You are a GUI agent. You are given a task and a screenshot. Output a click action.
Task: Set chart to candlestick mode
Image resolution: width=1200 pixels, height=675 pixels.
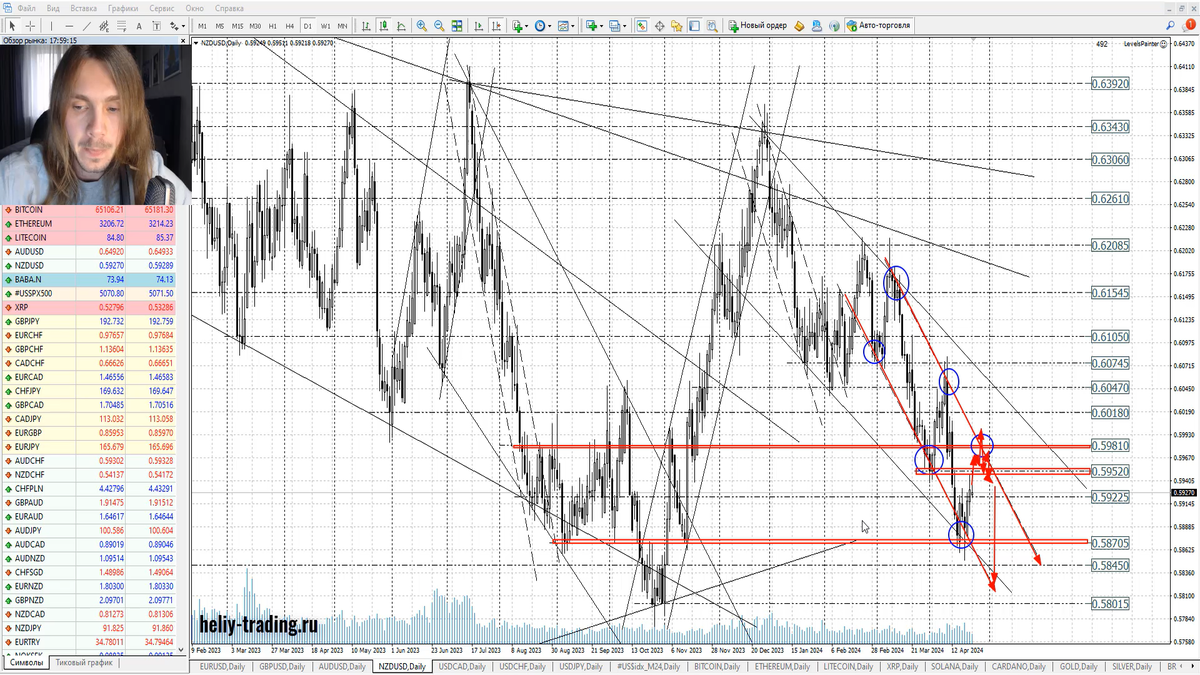384,25
